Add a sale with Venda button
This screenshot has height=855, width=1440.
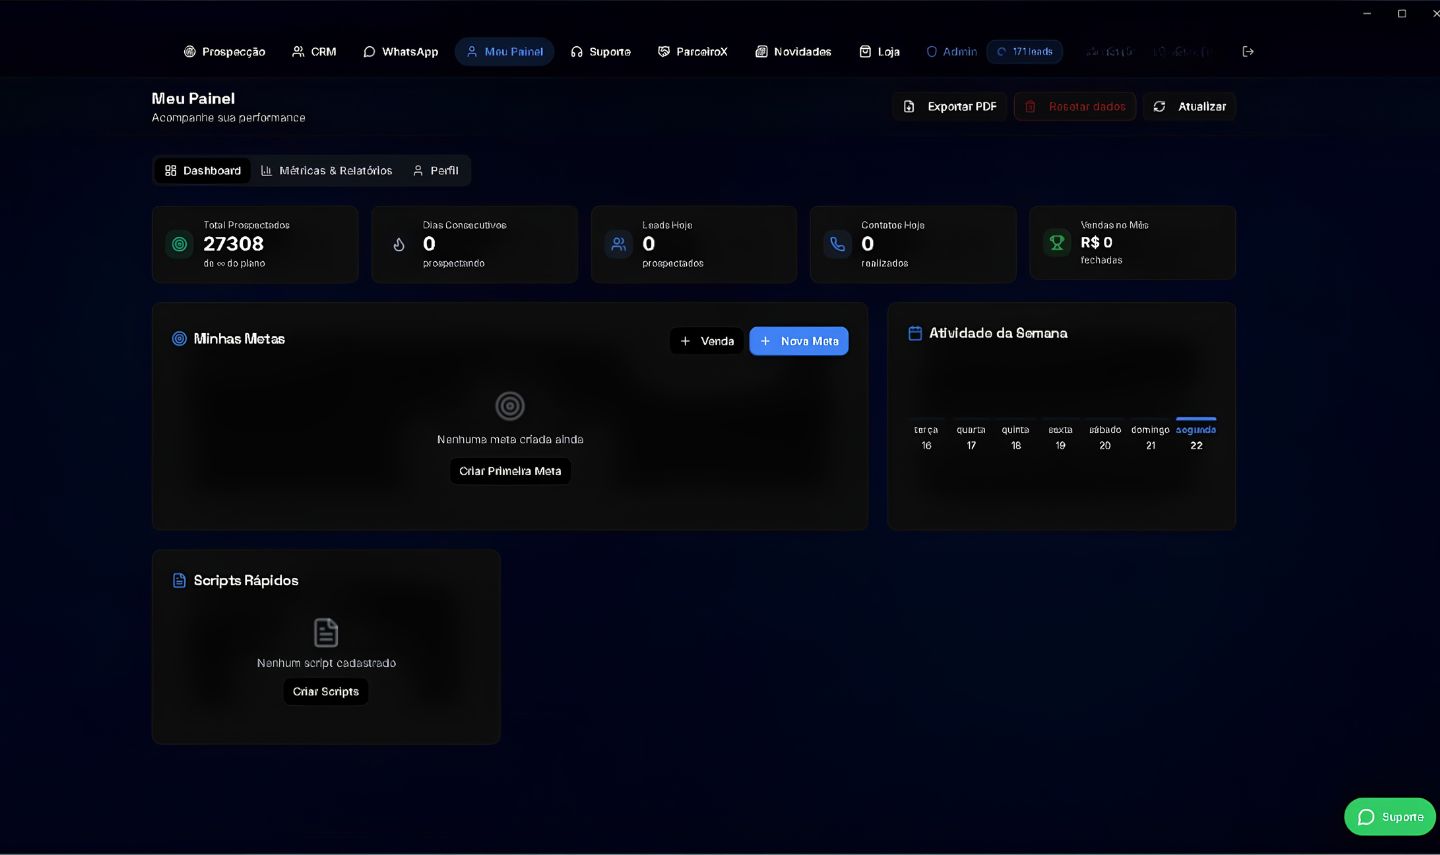(707, 341)
